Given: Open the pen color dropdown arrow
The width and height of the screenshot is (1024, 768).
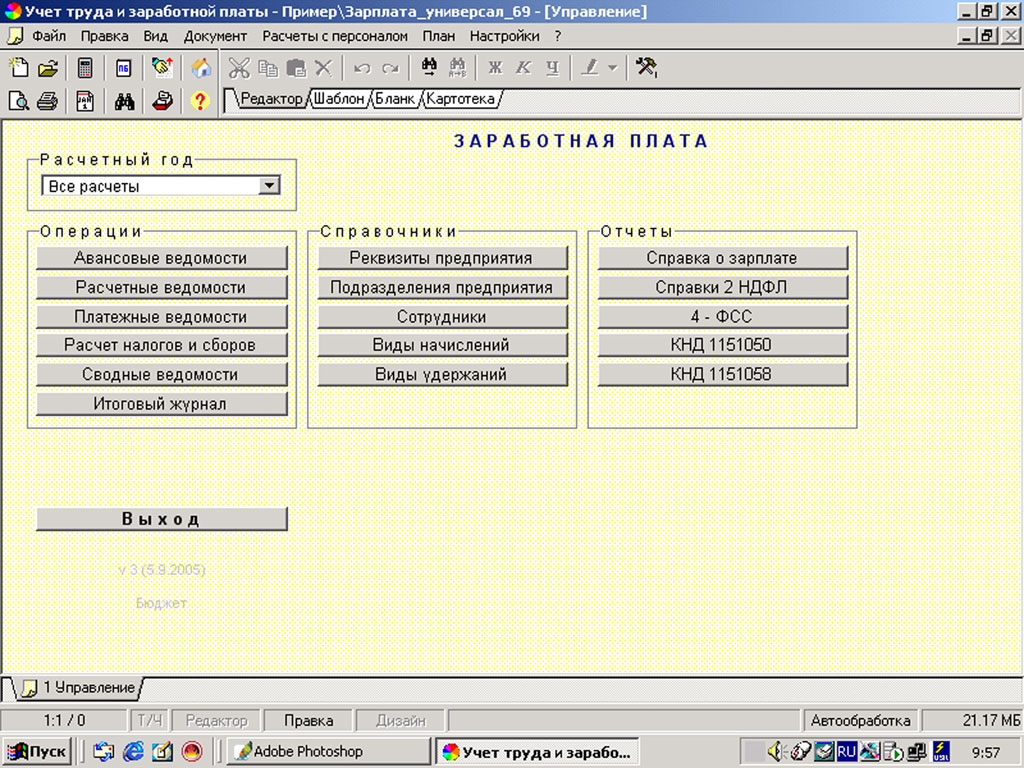Looking at the screenshot, I should 610,67.
